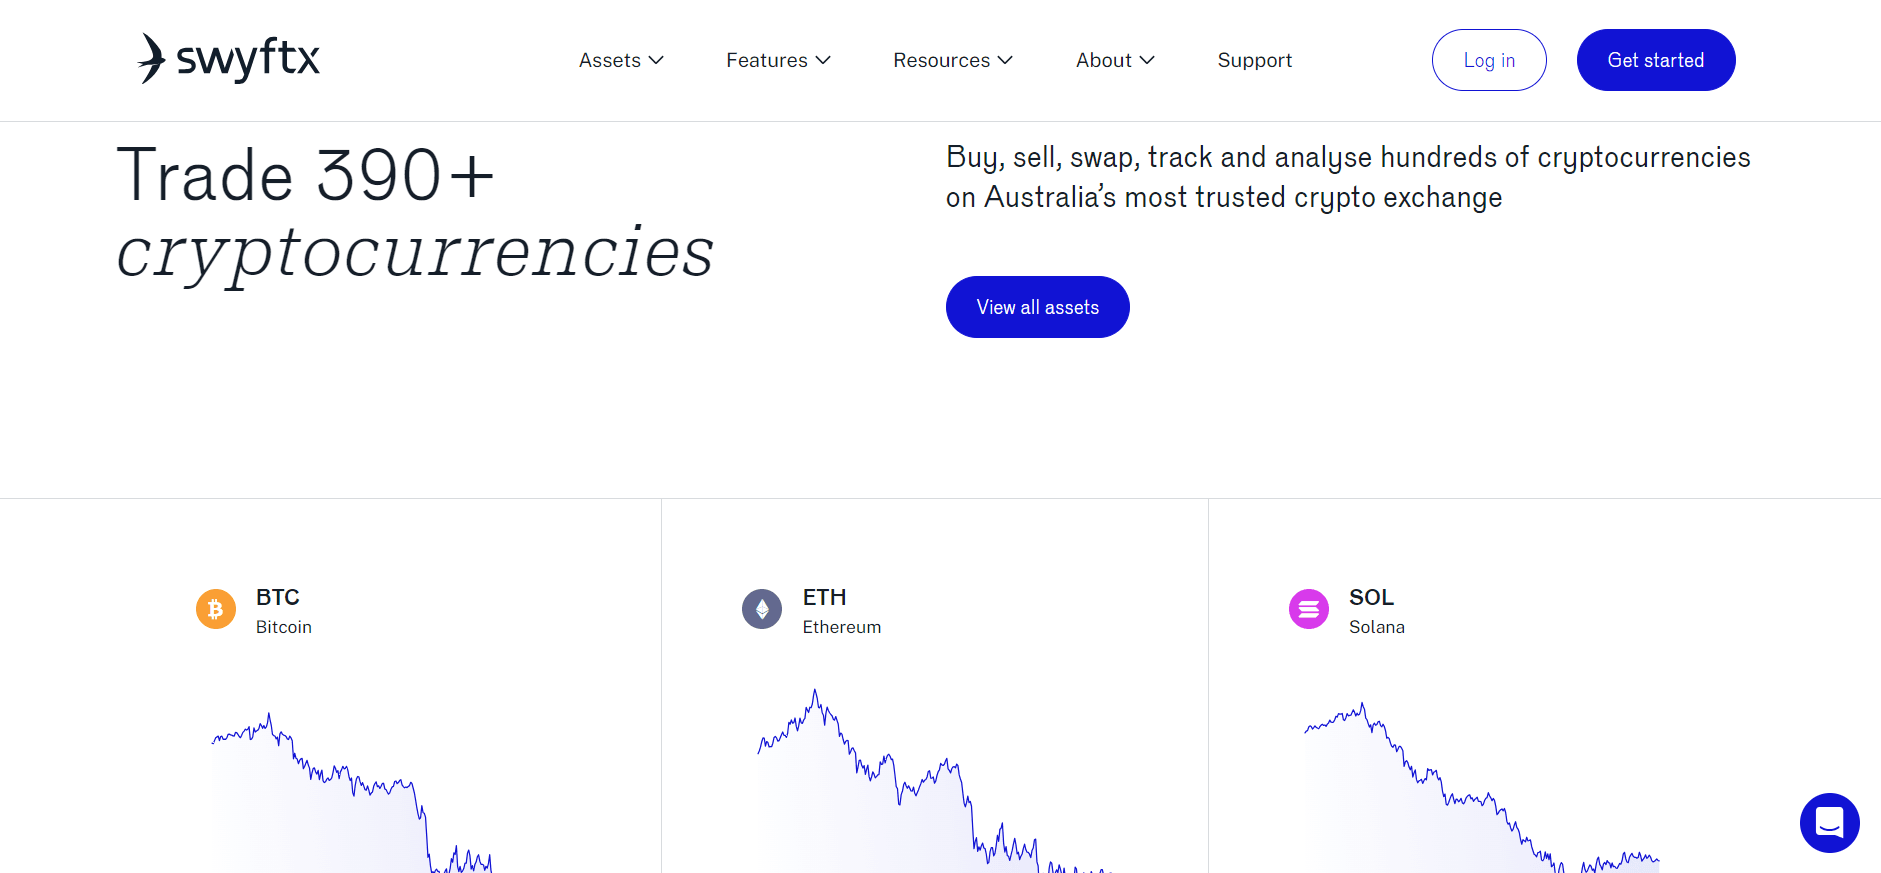Expand the Resources dropdown menu
The height and width of the screenshot is (873, 1881).
click(953, 60)
